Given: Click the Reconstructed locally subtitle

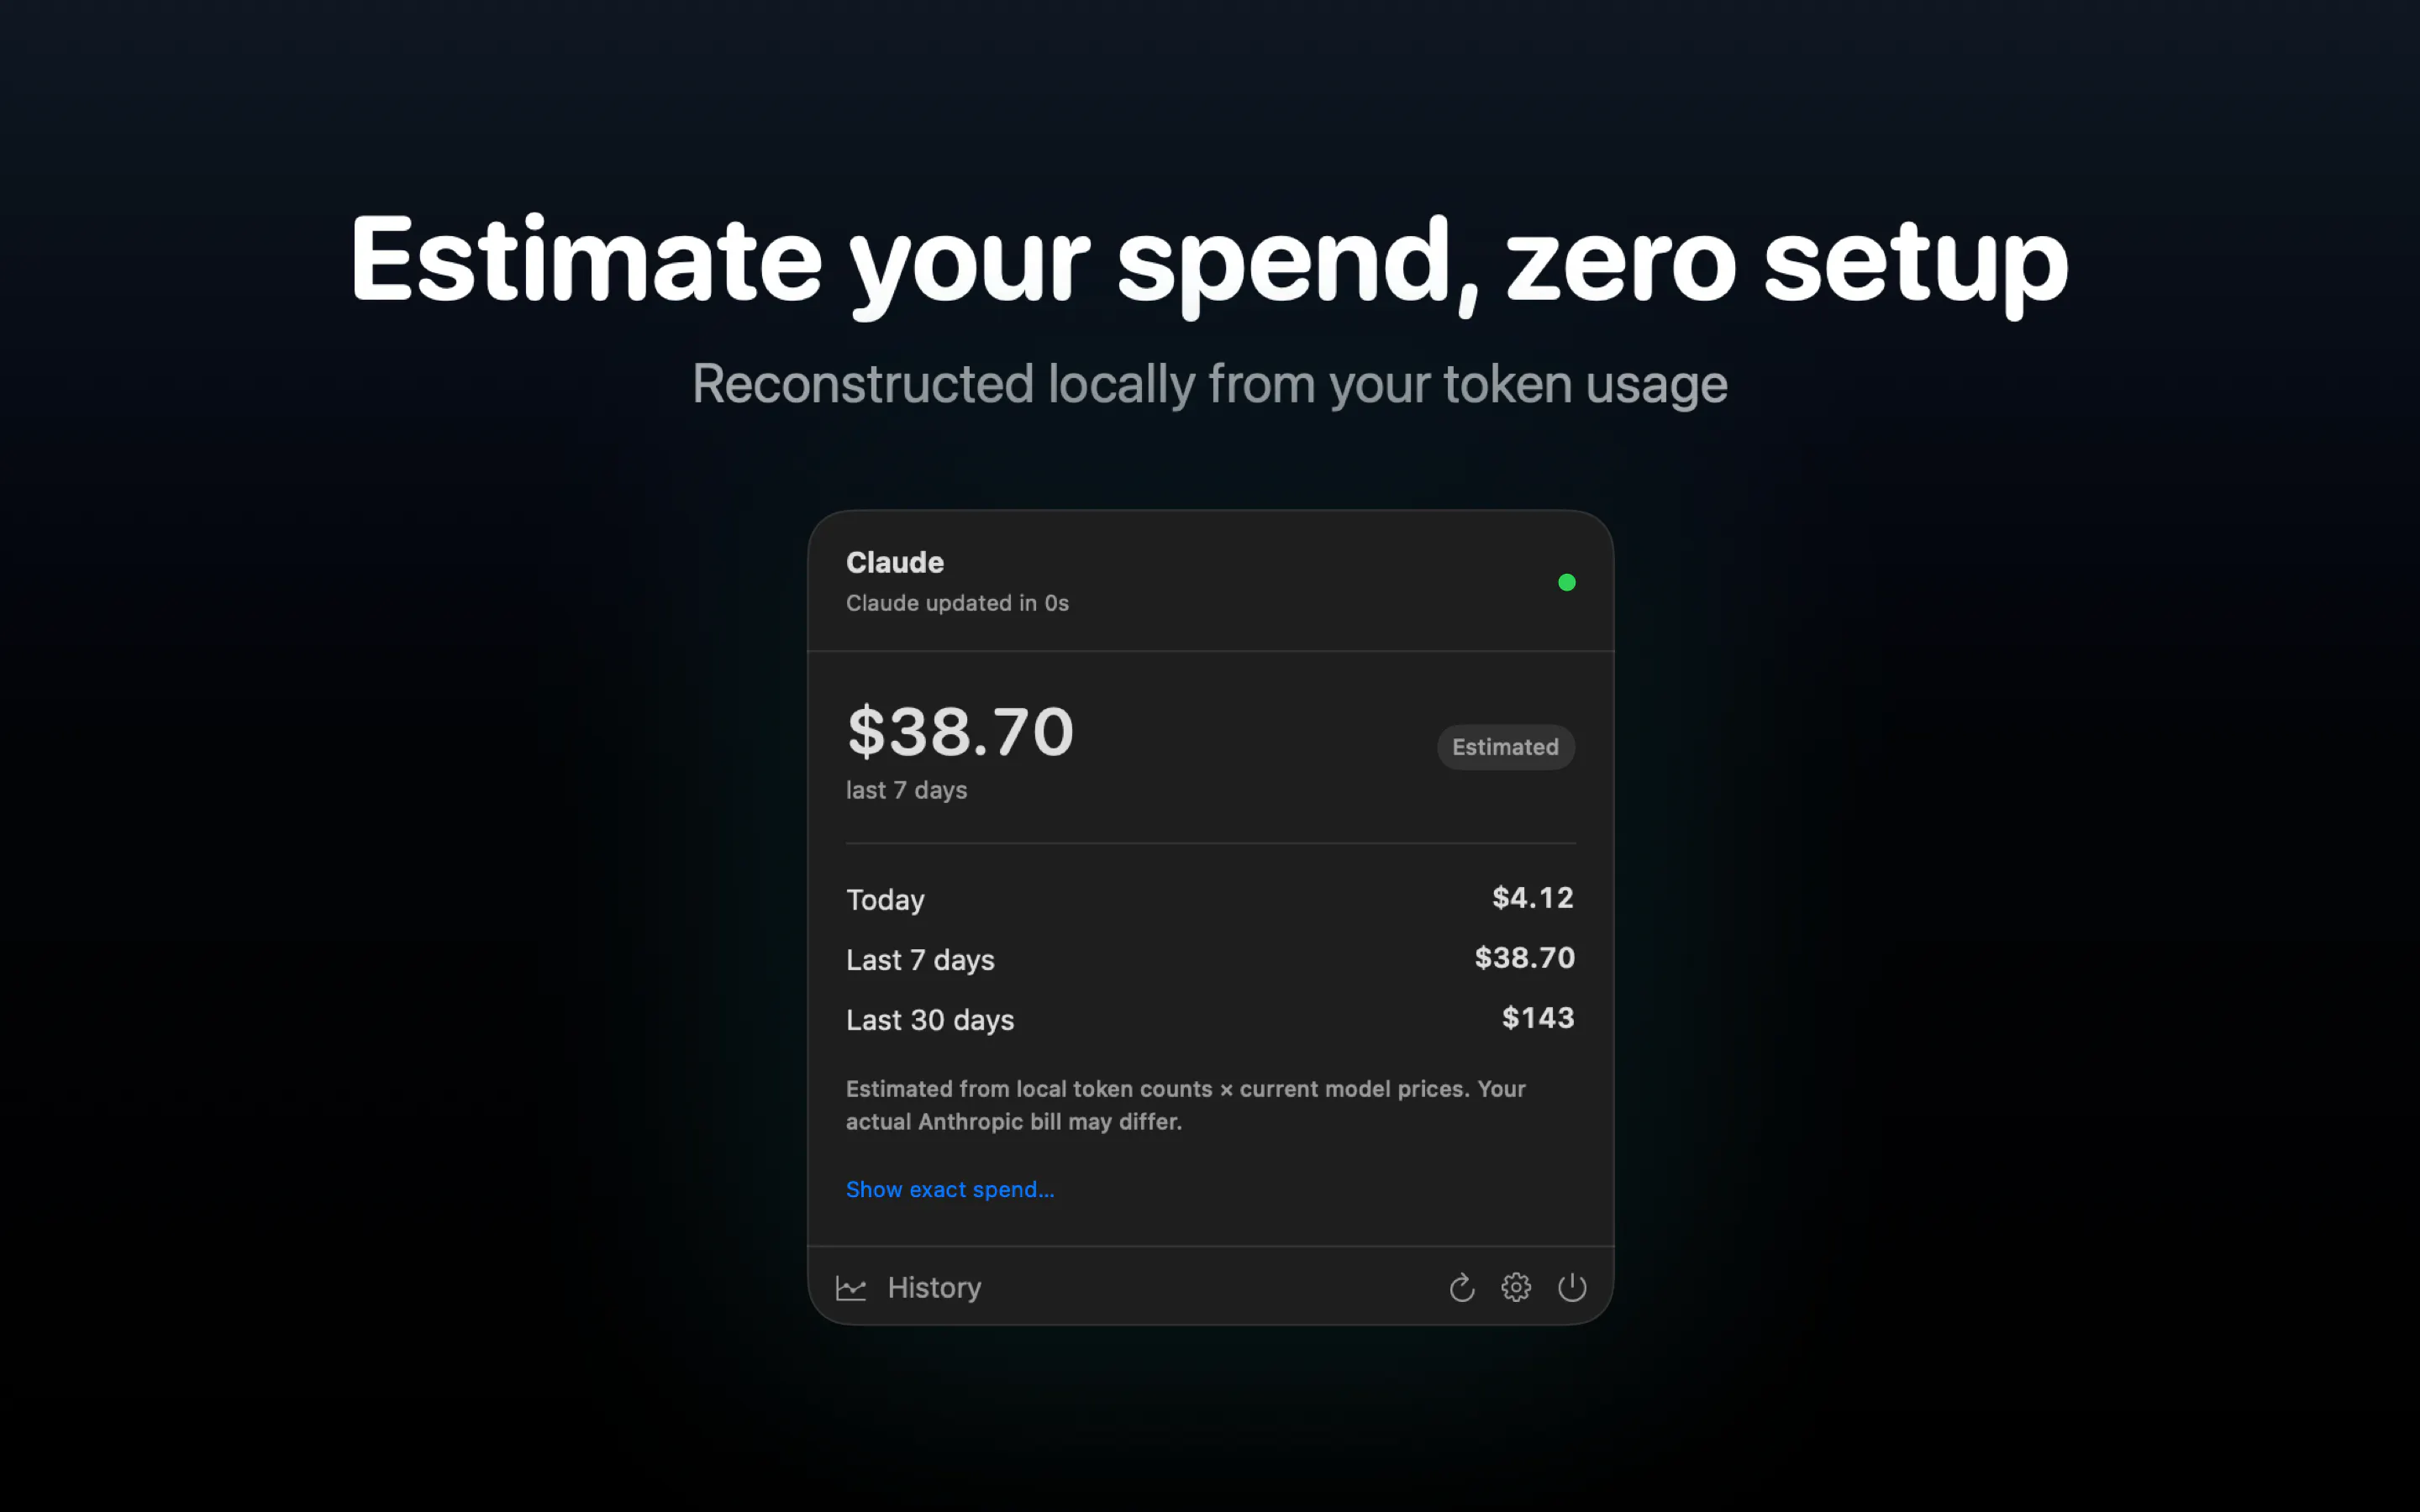Looking at the screenshot, I should point(1209,384).
